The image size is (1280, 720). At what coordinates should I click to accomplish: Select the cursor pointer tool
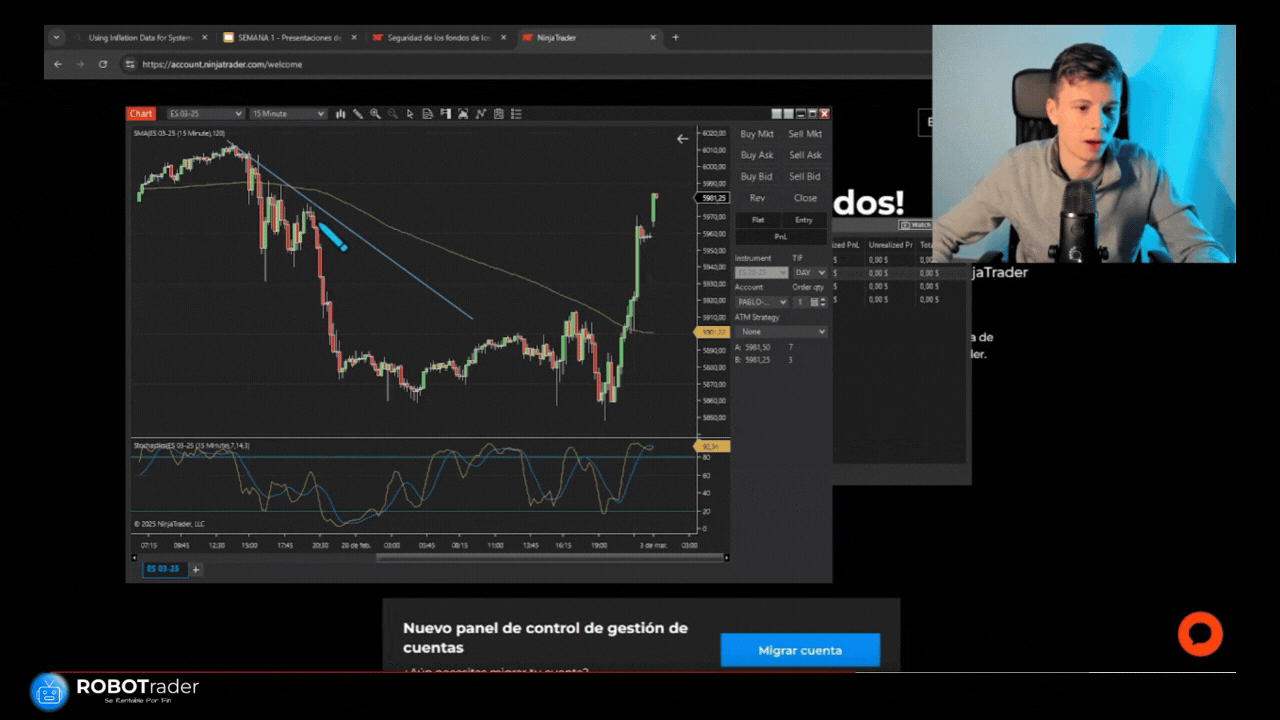tap(410, 114)
